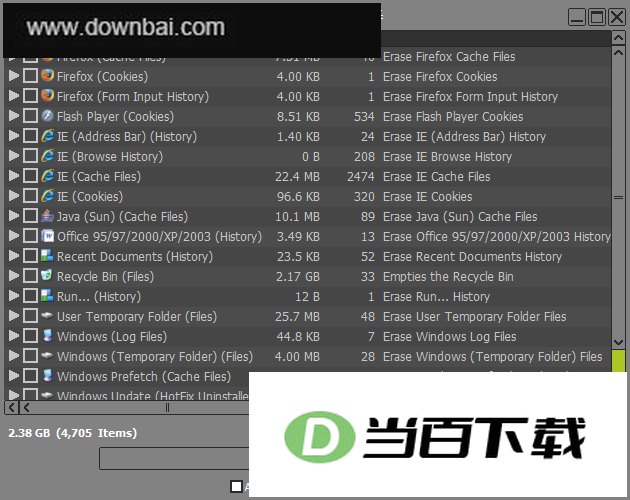This screenshot has height=500, width=630.
Task: Click the Firefox icon in the Cookies row
Action: [47, 76]
